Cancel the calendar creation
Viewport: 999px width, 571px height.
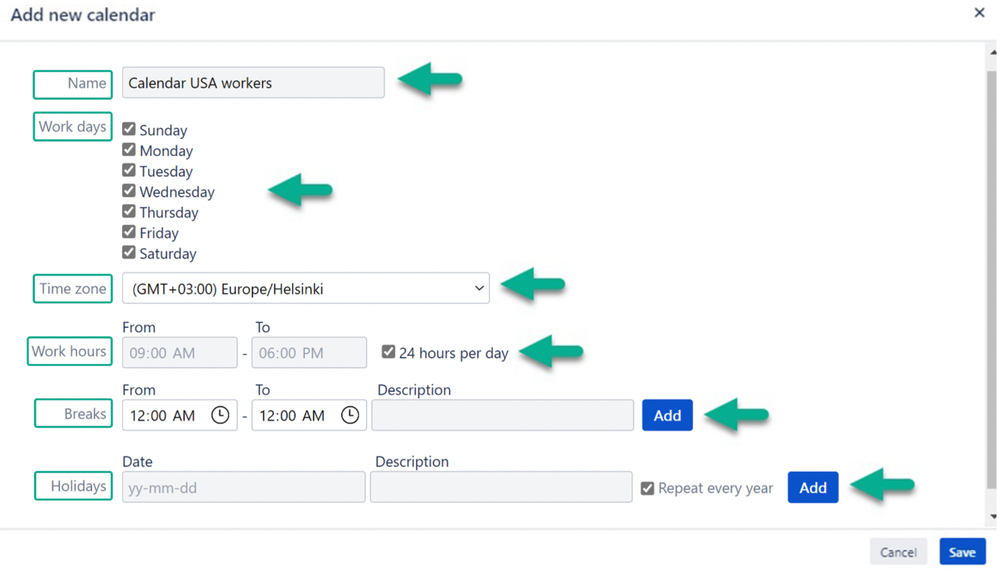[x=898, y=552]
